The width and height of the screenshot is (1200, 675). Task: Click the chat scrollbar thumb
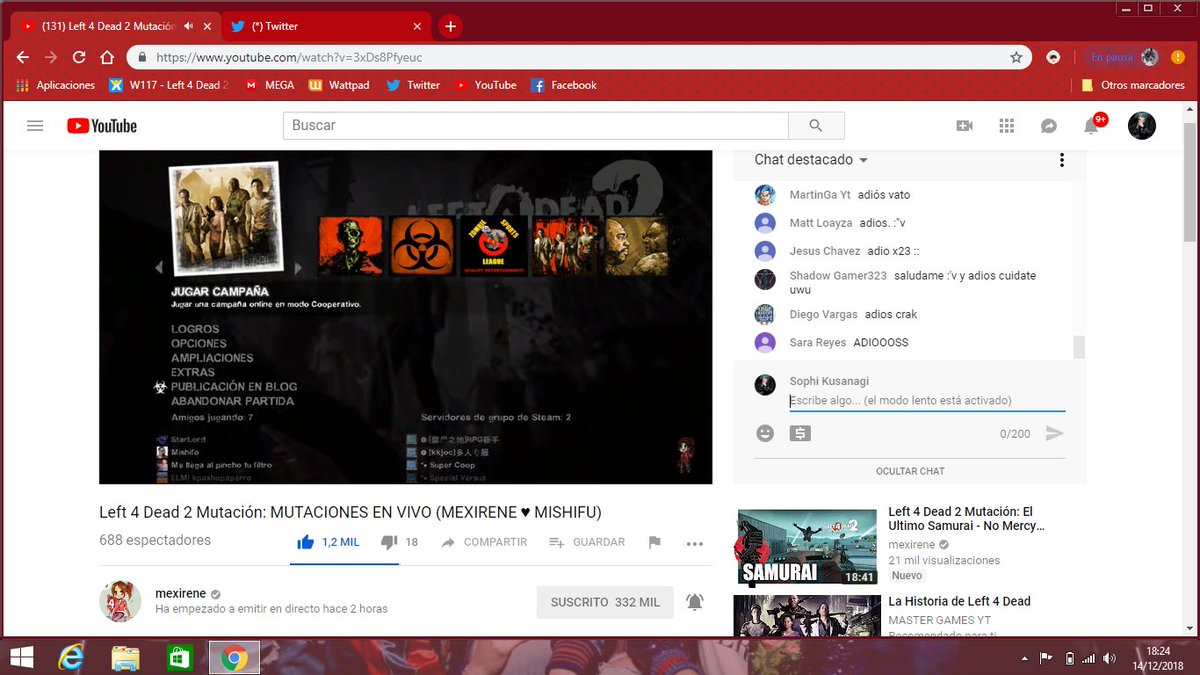1079,347
